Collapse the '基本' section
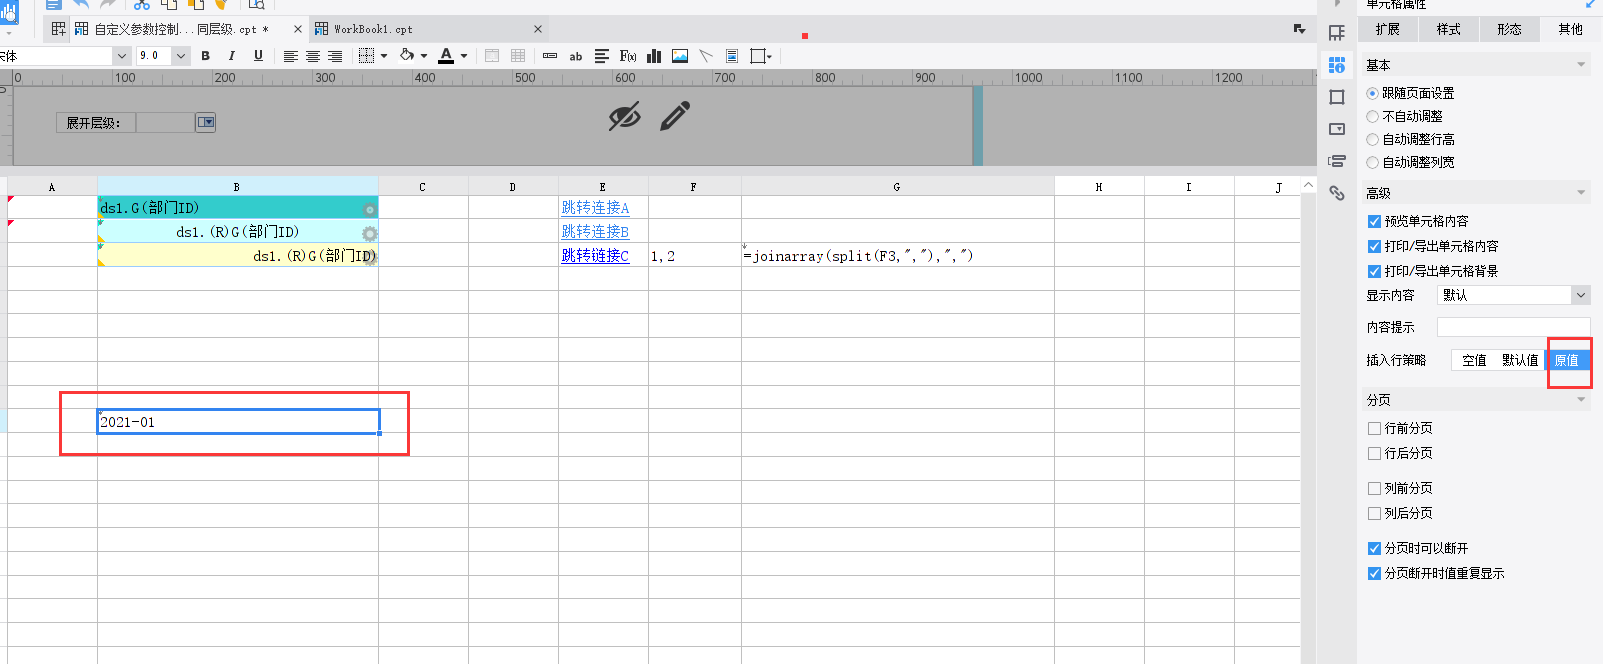This screenshot has height=664, width=1603. coord(1581,65)
